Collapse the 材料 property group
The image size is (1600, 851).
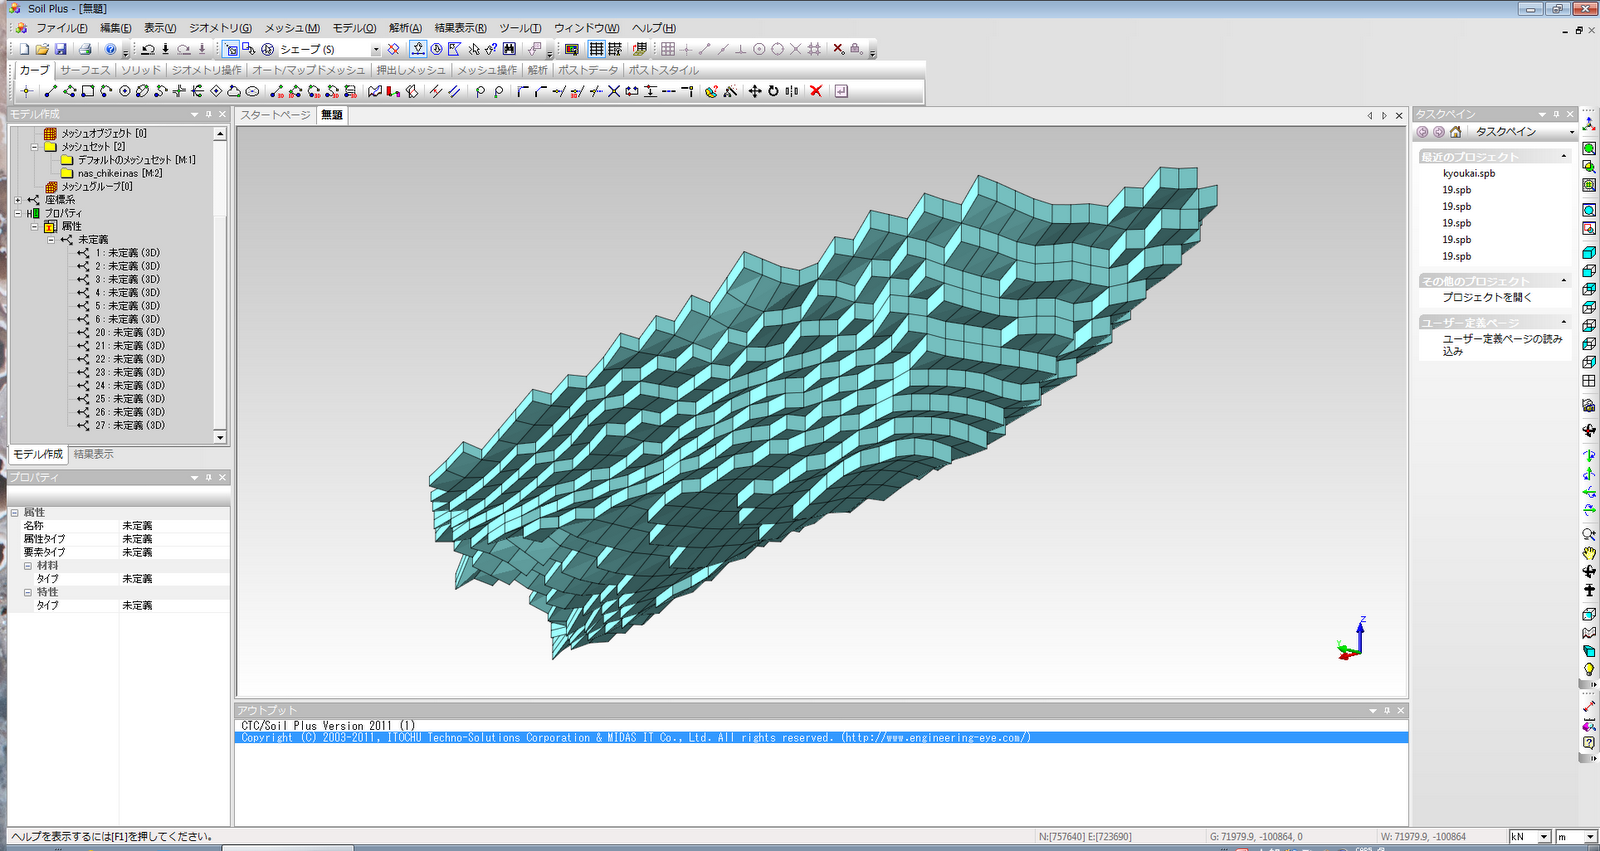click(28, 566)
